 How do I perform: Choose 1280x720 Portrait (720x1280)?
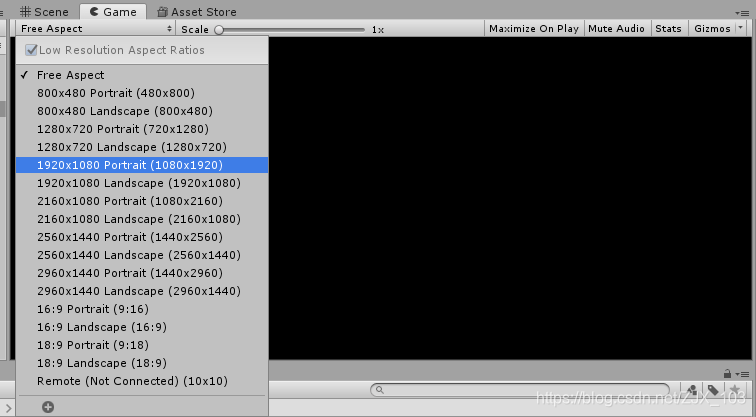tap(142, 129)
